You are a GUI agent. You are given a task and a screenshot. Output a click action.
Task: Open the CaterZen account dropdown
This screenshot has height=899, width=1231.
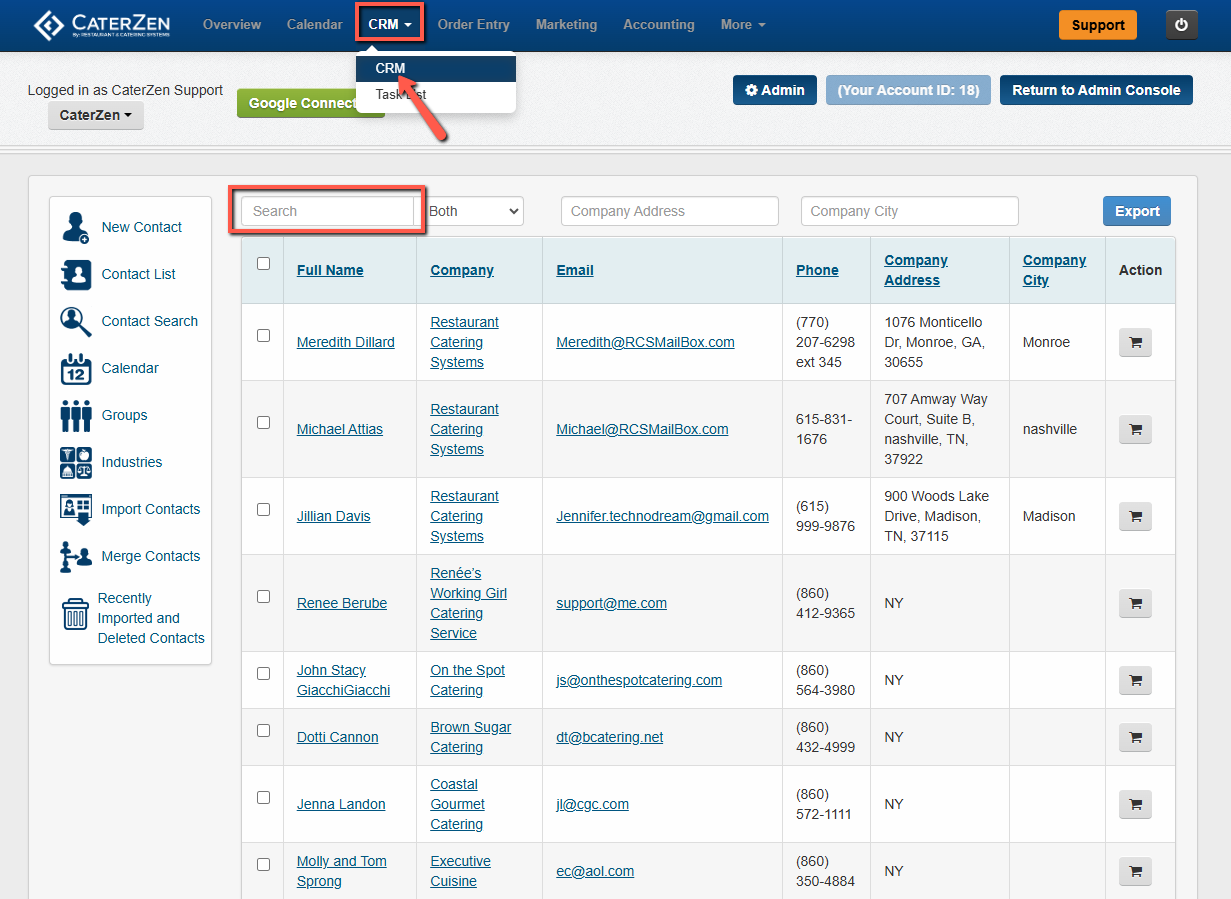coord(96,115)
